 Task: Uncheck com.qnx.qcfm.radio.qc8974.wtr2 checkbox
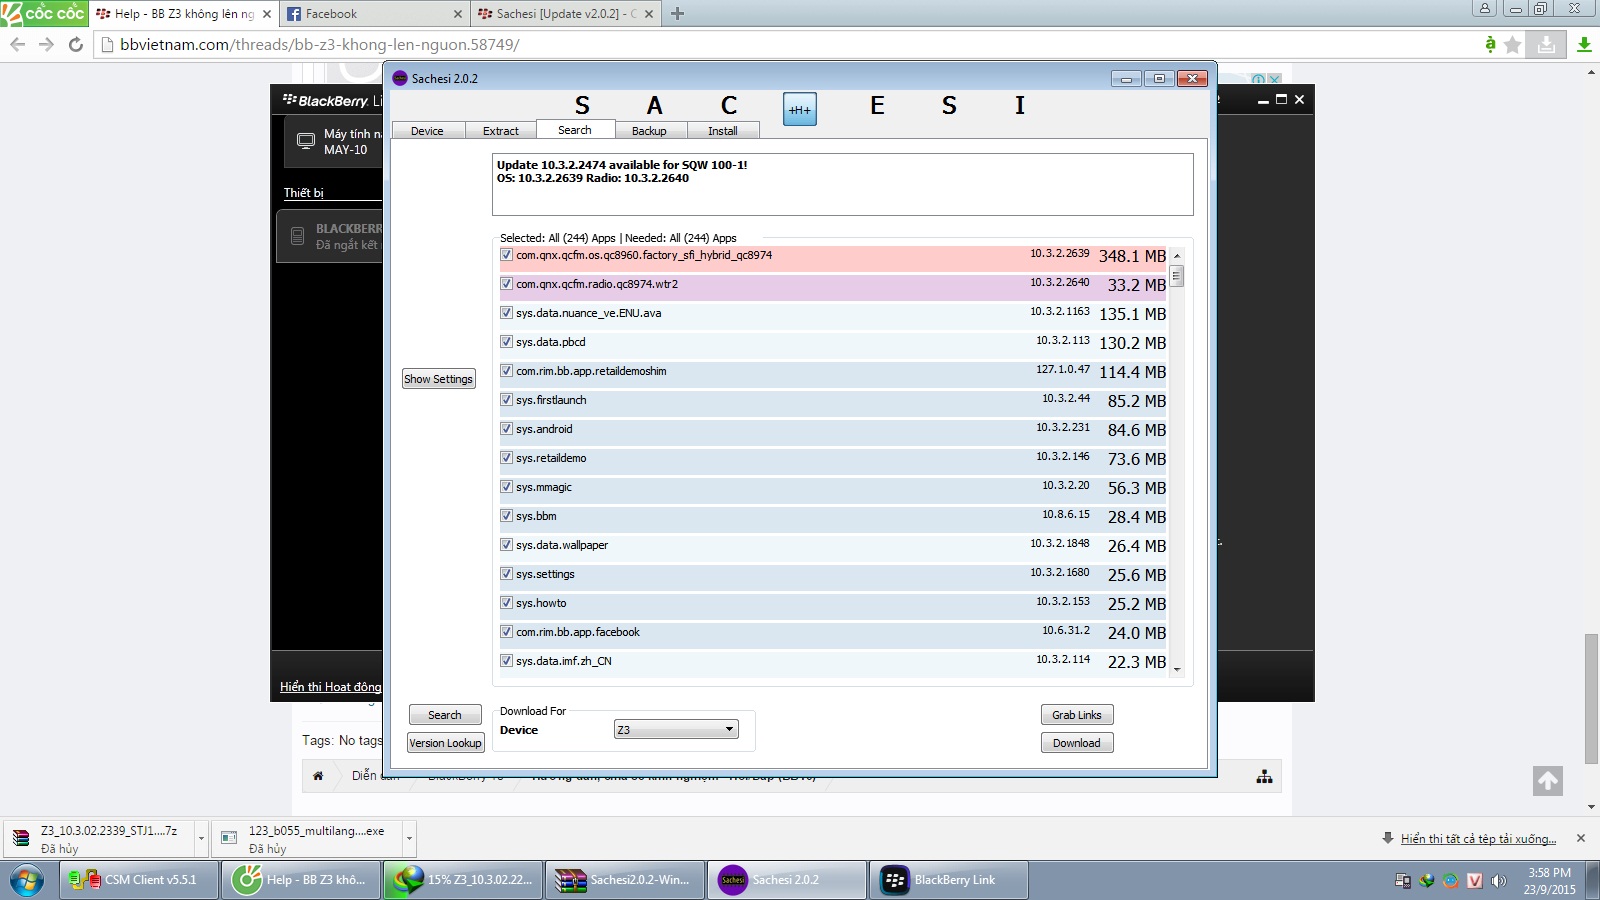tap(506, 284)
